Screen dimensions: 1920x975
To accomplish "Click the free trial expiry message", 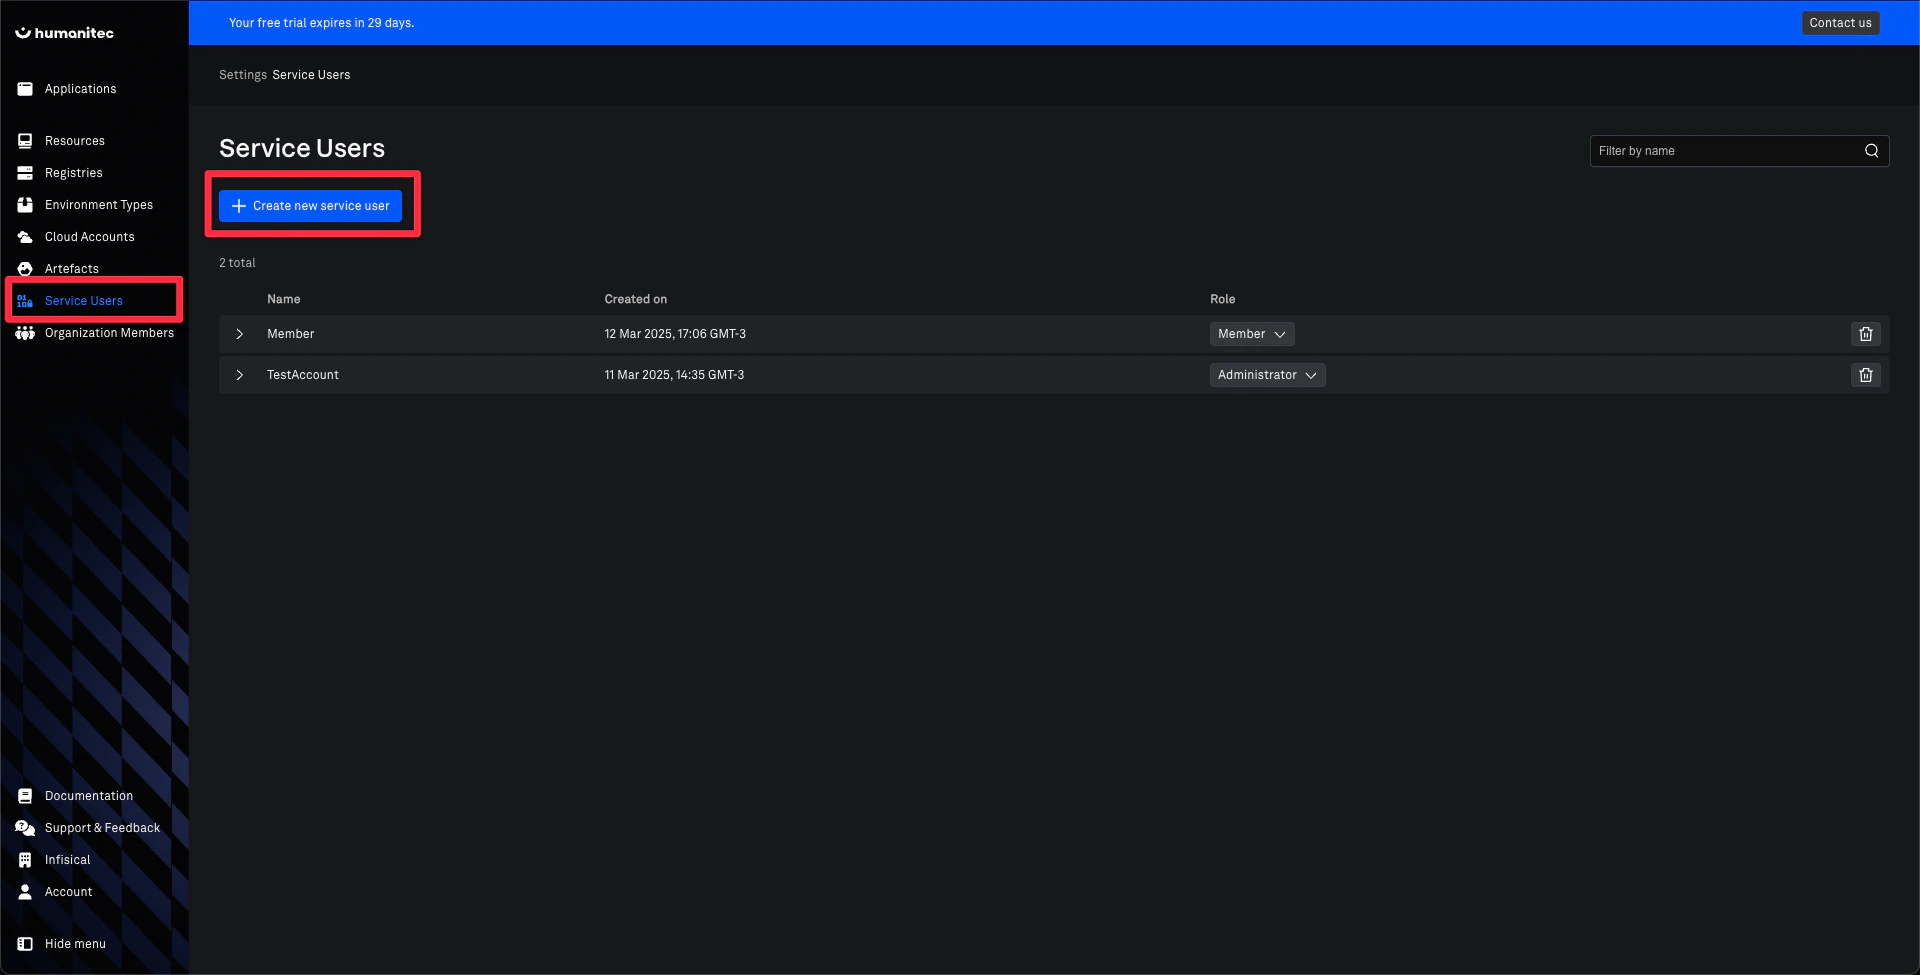I will pyautogui.click(x=321, y=23).
